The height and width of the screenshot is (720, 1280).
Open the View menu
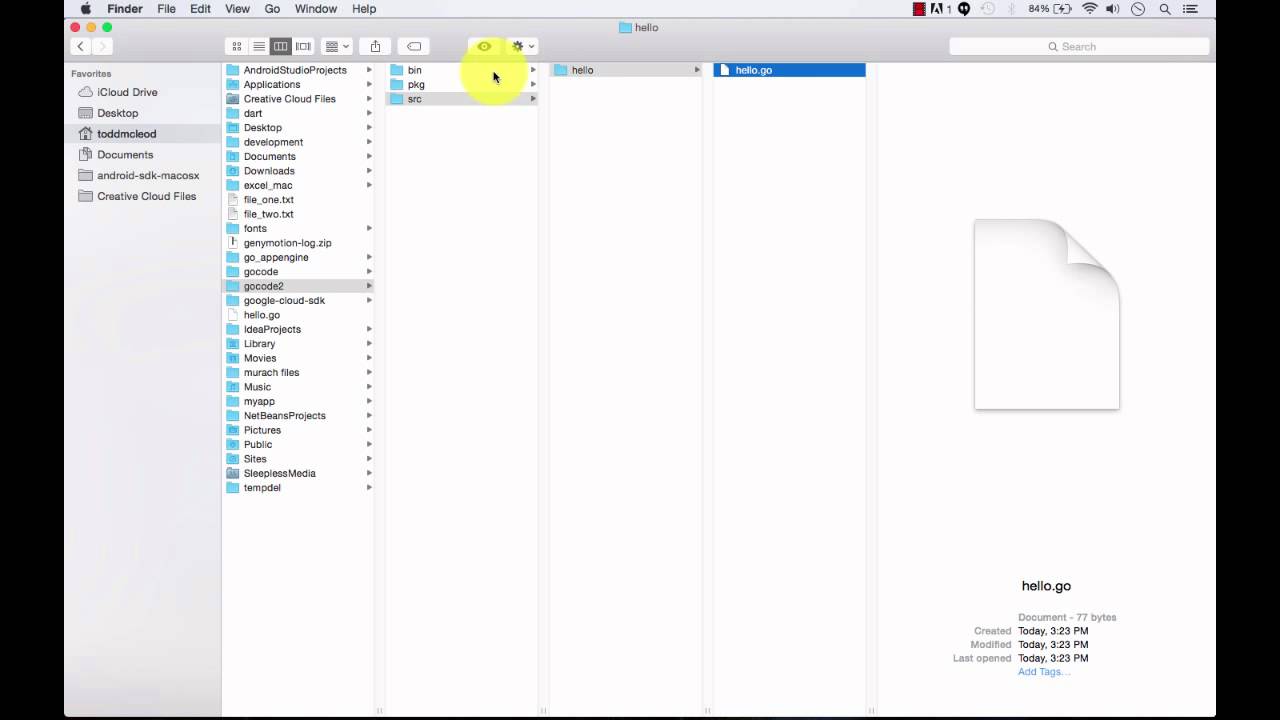coord(237,9)
